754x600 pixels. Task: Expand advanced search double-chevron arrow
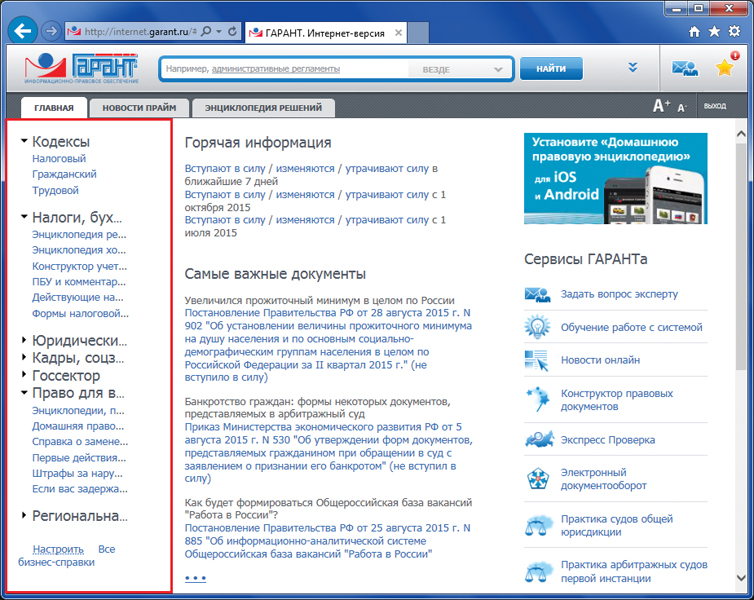pyautogui.click(x=632, y=68)
